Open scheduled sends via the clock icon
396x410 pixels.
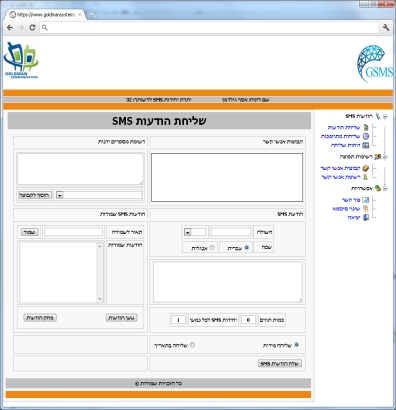(366, 136)
